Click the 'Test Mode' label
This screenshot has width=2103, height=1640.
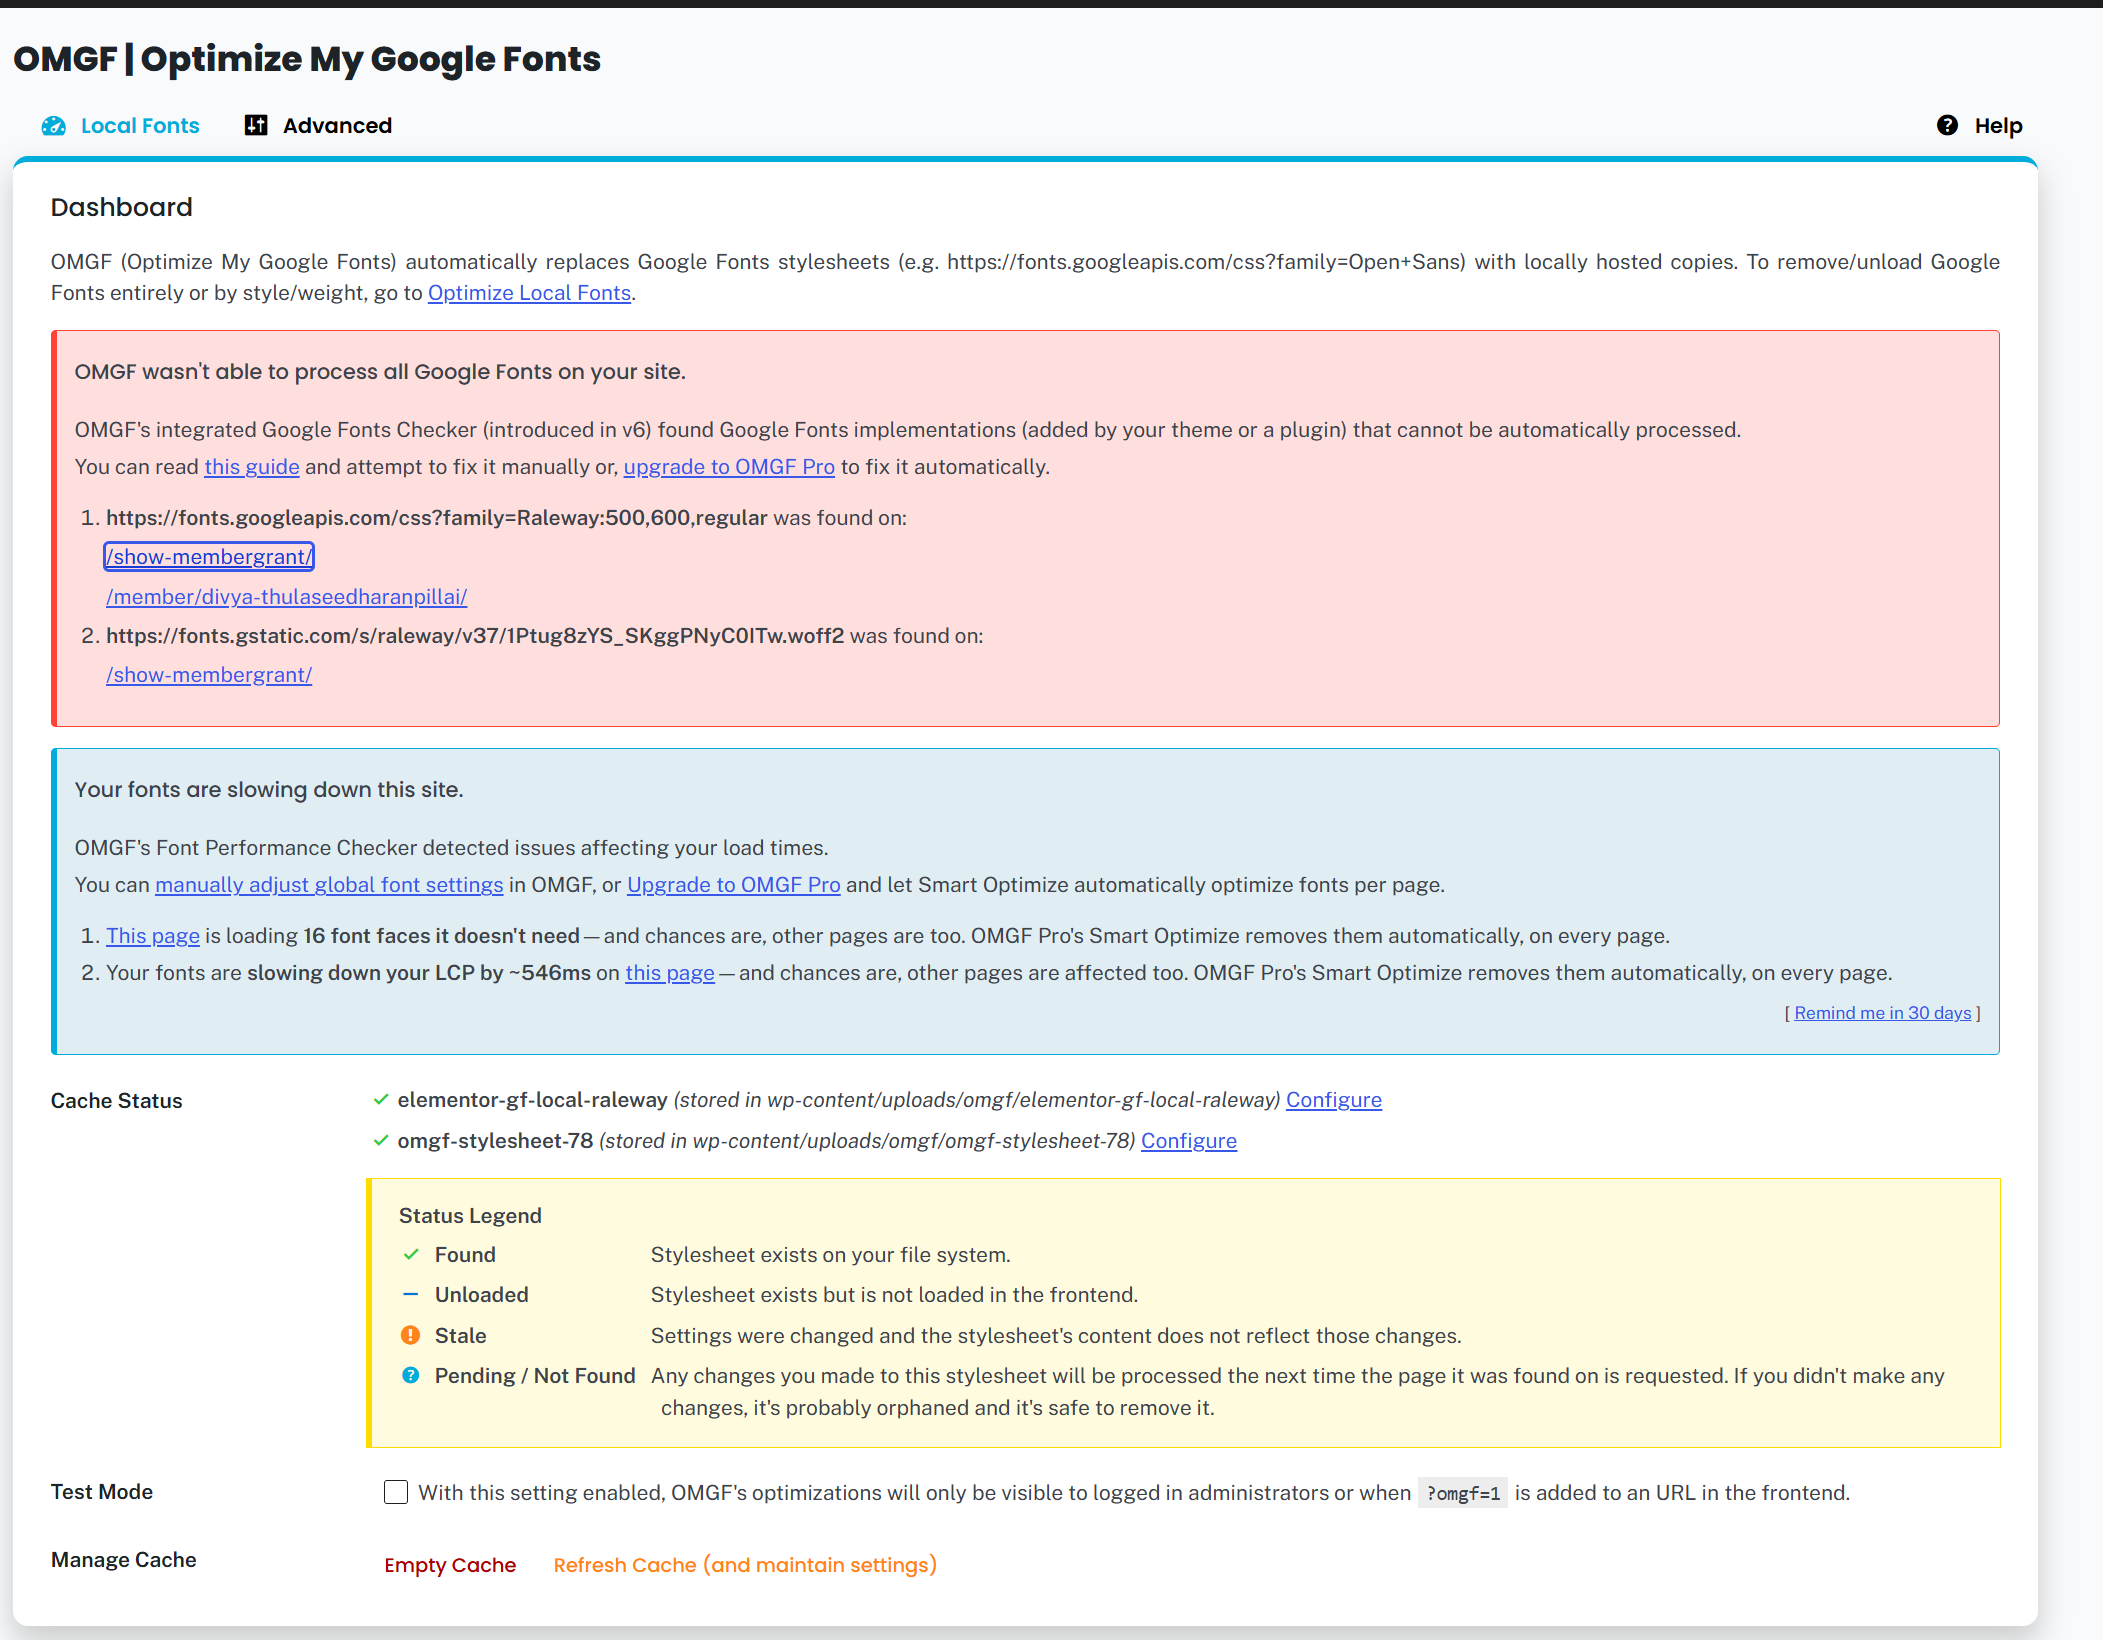[x=102, y=1492]
